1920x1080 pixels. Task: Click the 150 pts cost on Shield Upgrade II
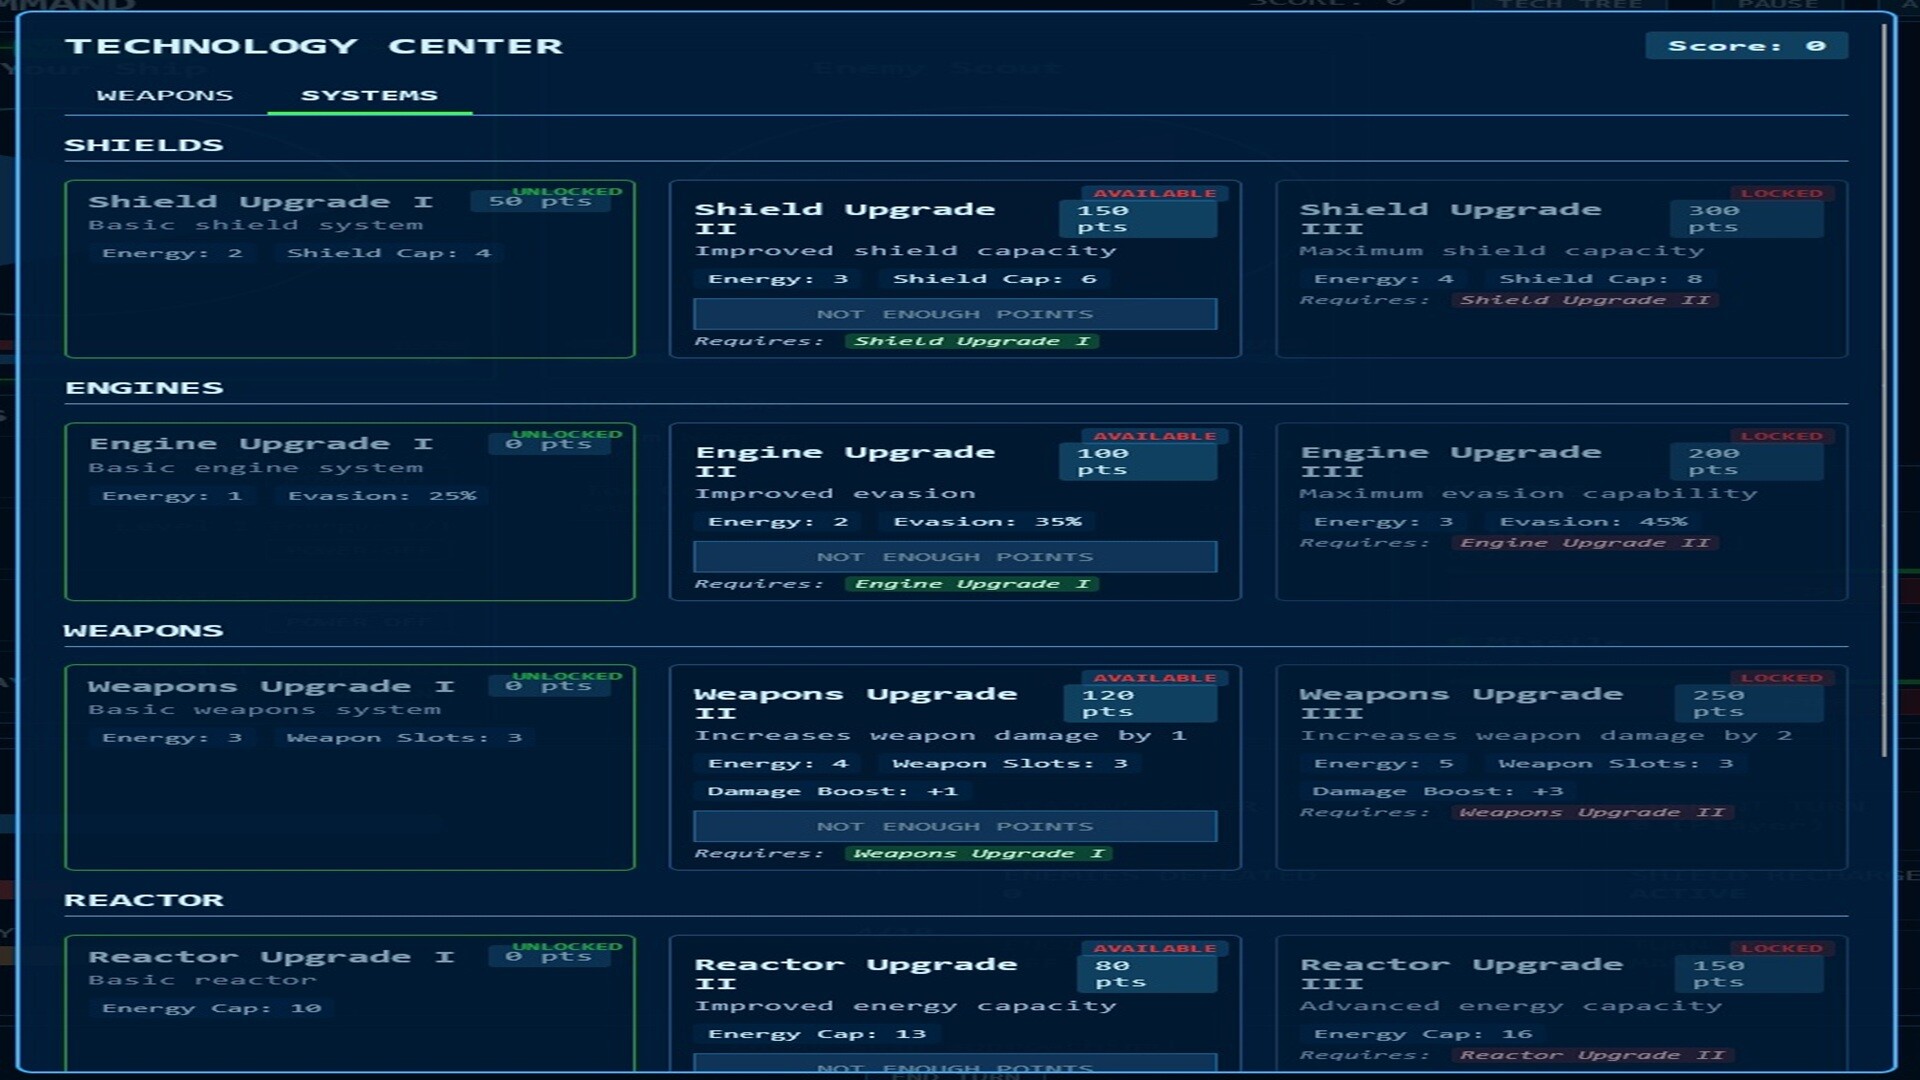click(x=1139, y=218)
